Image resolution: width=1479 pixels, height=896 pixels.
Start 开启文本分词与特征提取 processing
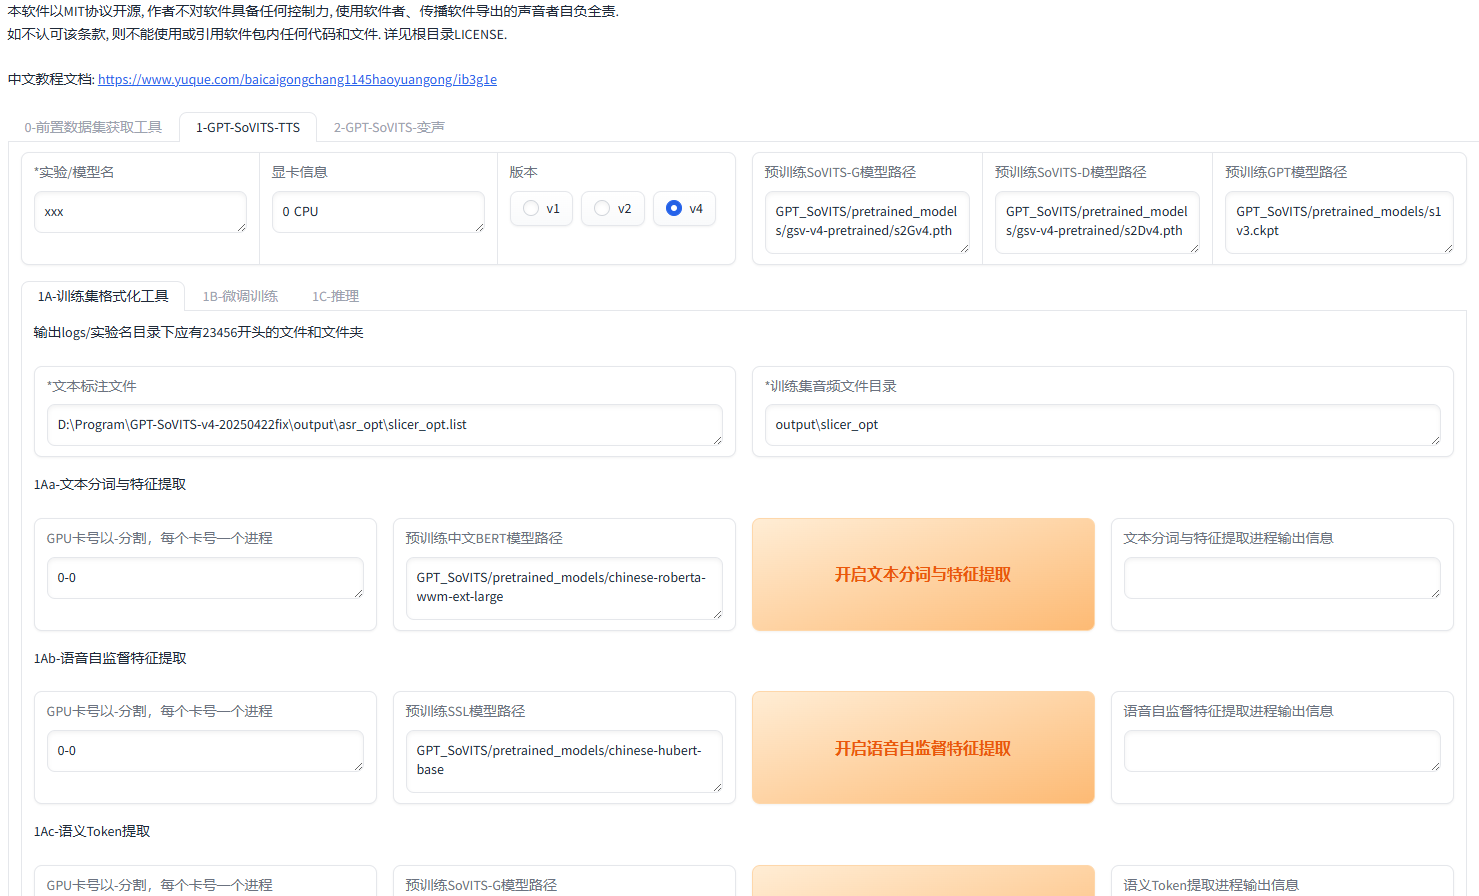922,574
